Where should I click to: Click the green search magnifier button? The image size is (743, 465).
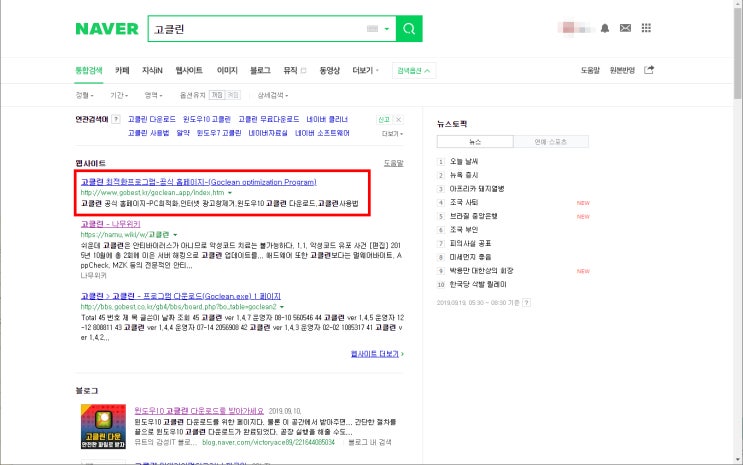click(409, 29)
